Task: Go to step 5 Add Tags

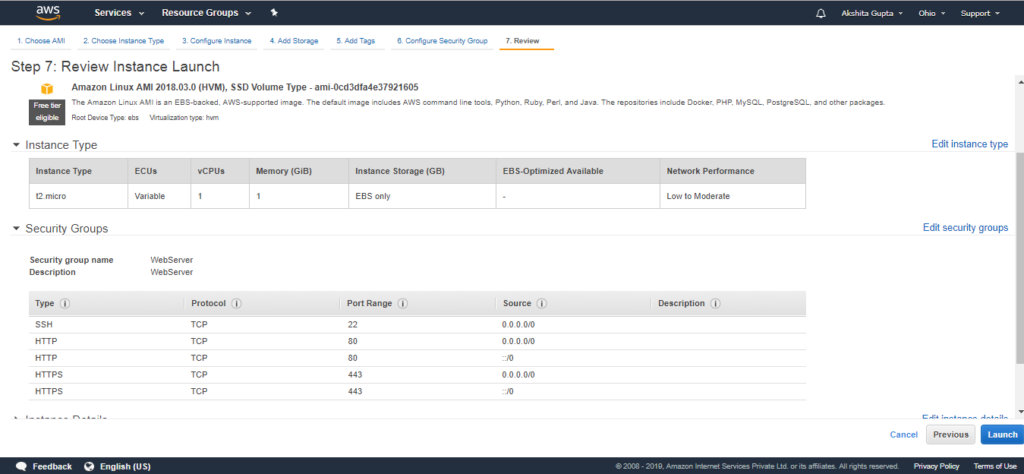Action: (356, 40)
